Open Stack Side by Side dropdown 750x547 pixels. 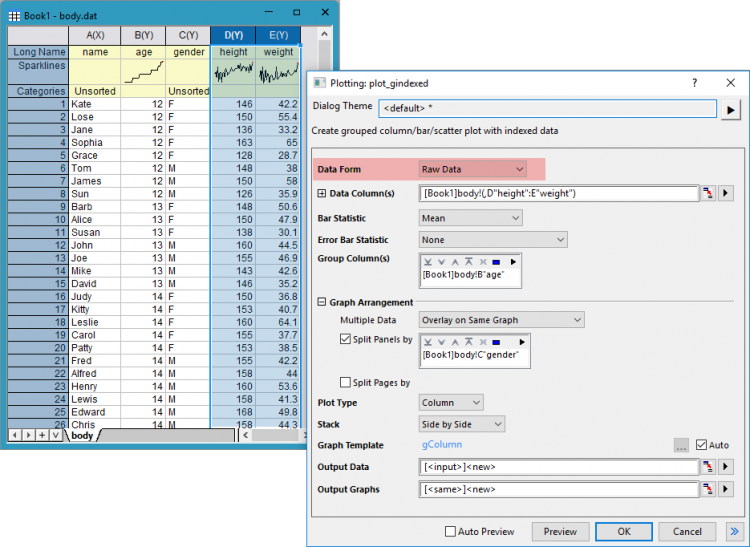[462, 424]
